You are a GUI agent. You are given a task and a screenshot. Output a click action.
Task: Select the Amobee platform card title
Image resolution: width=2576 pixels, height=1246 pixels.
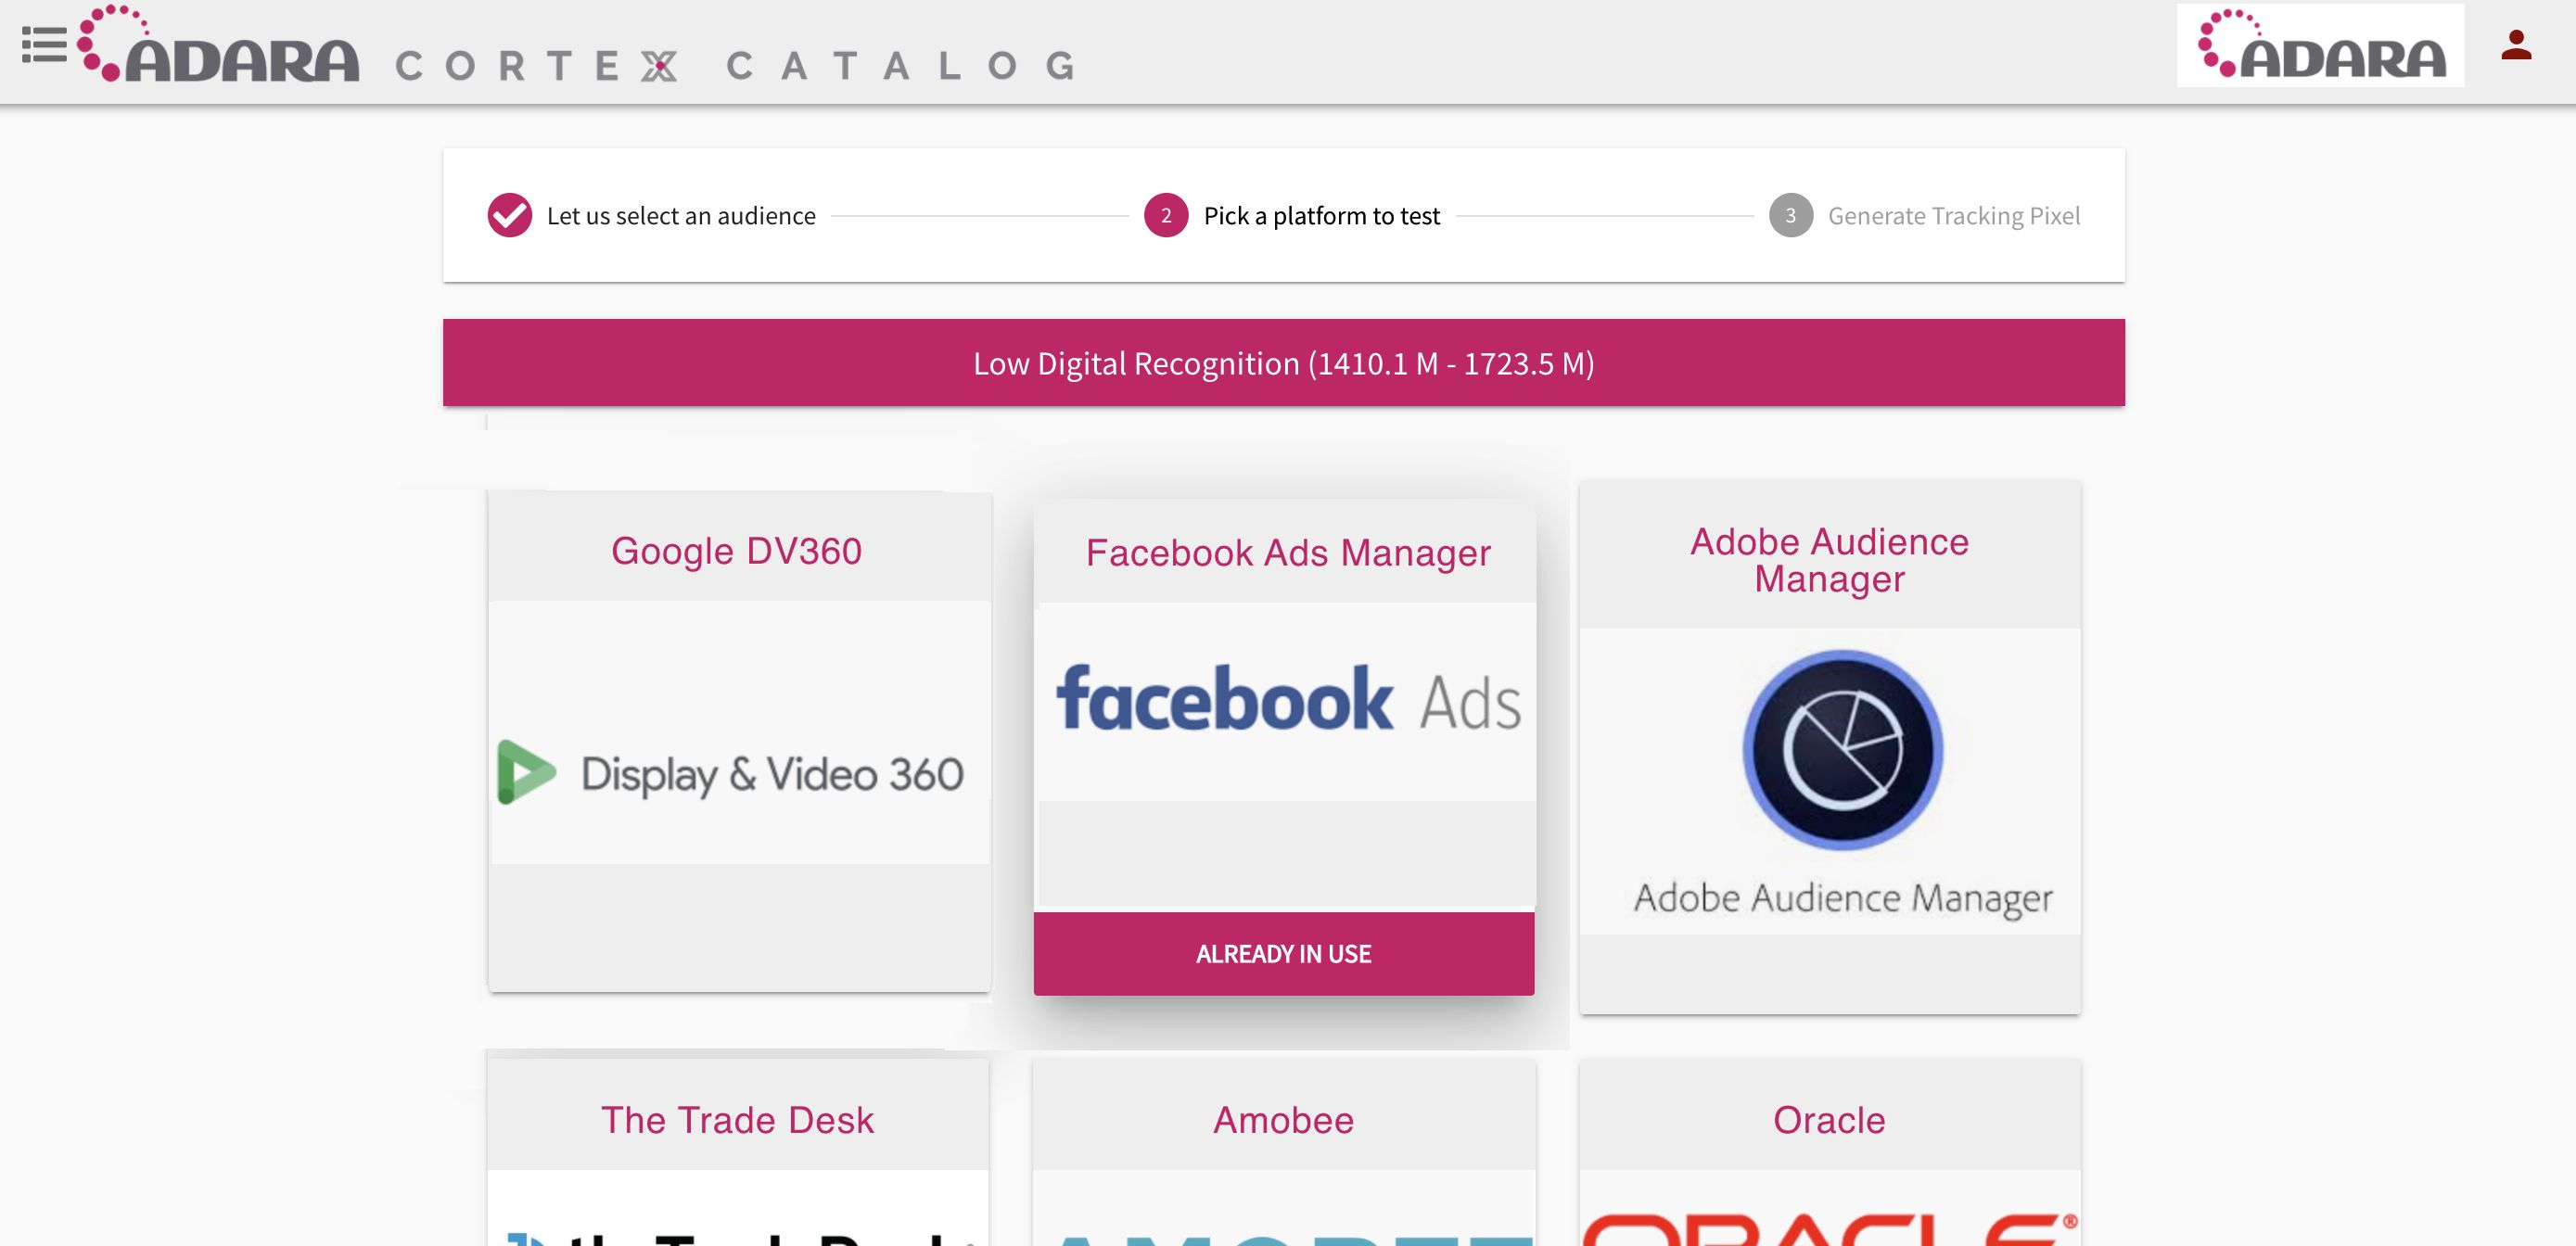[x=1283, y=1120]
